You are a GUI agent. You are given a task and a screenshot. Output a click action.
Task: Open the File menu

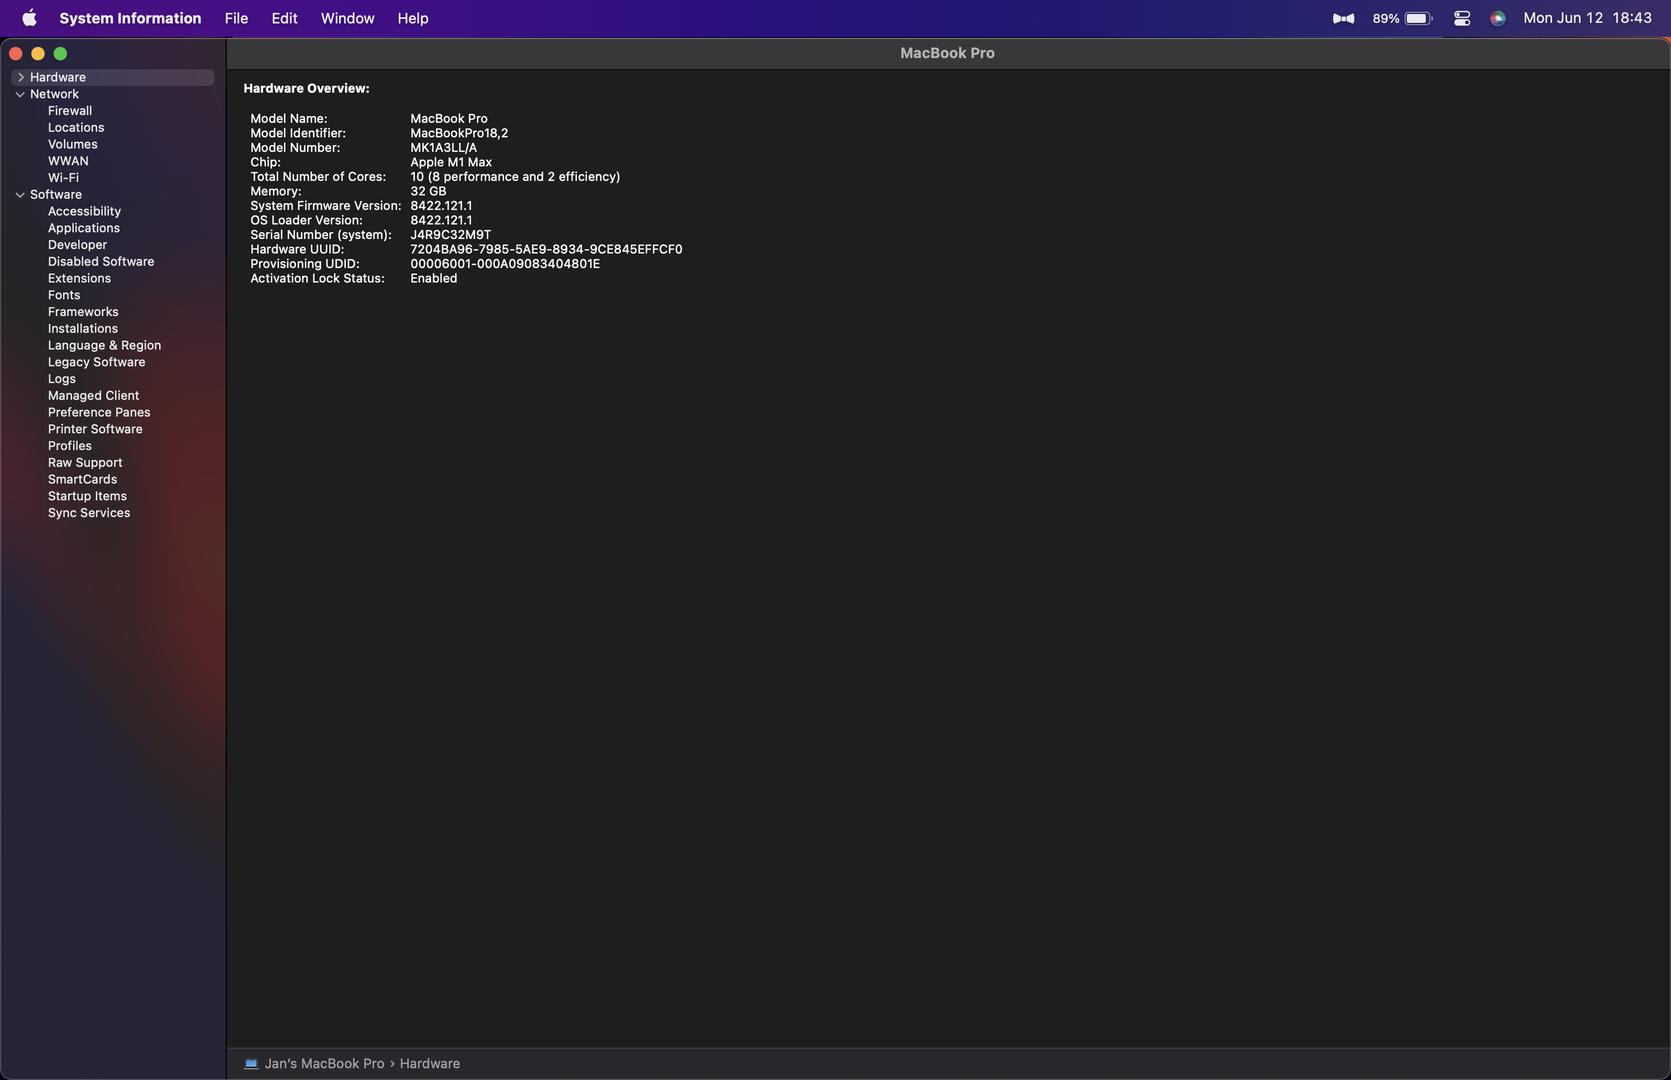coord(236,18)
